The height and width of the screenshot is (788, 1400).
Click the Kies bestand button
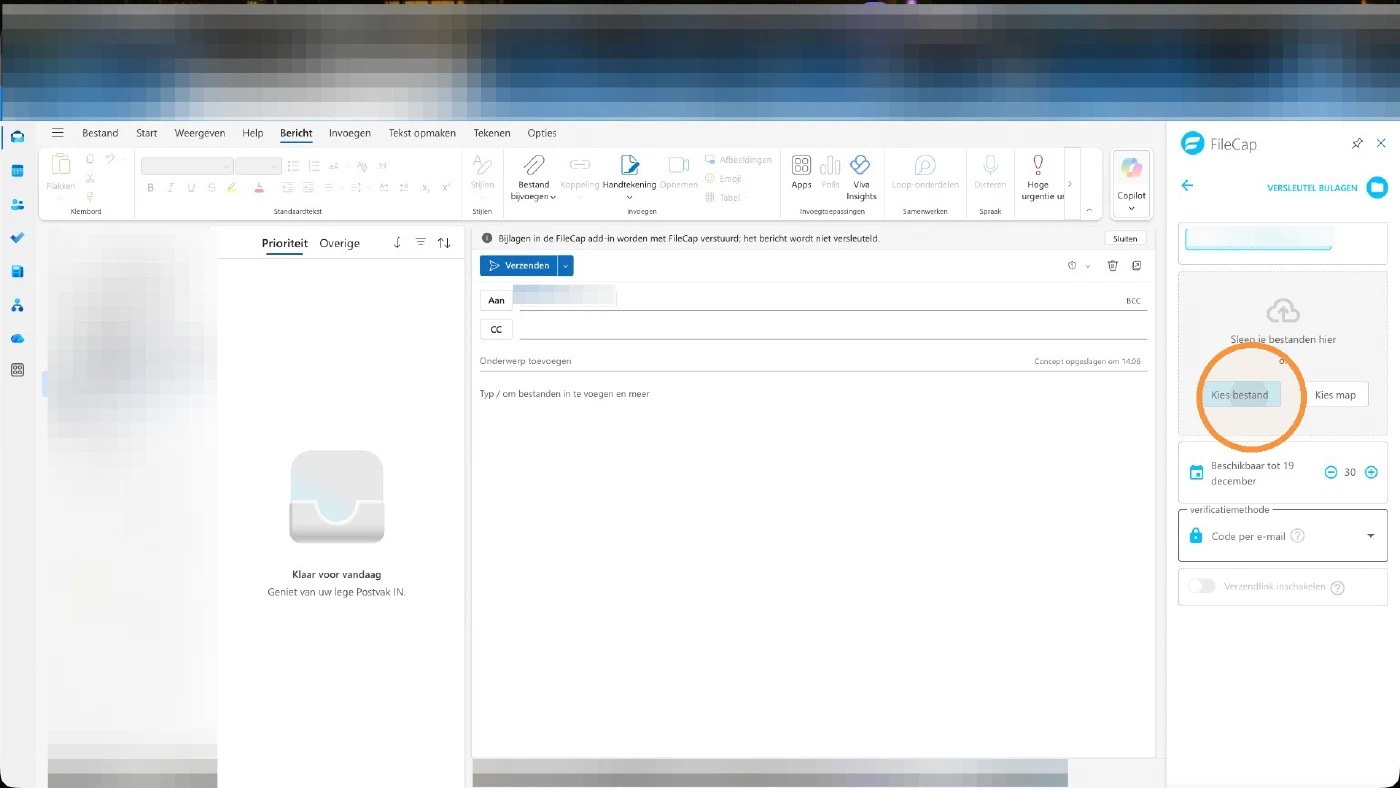point(1240,395)
